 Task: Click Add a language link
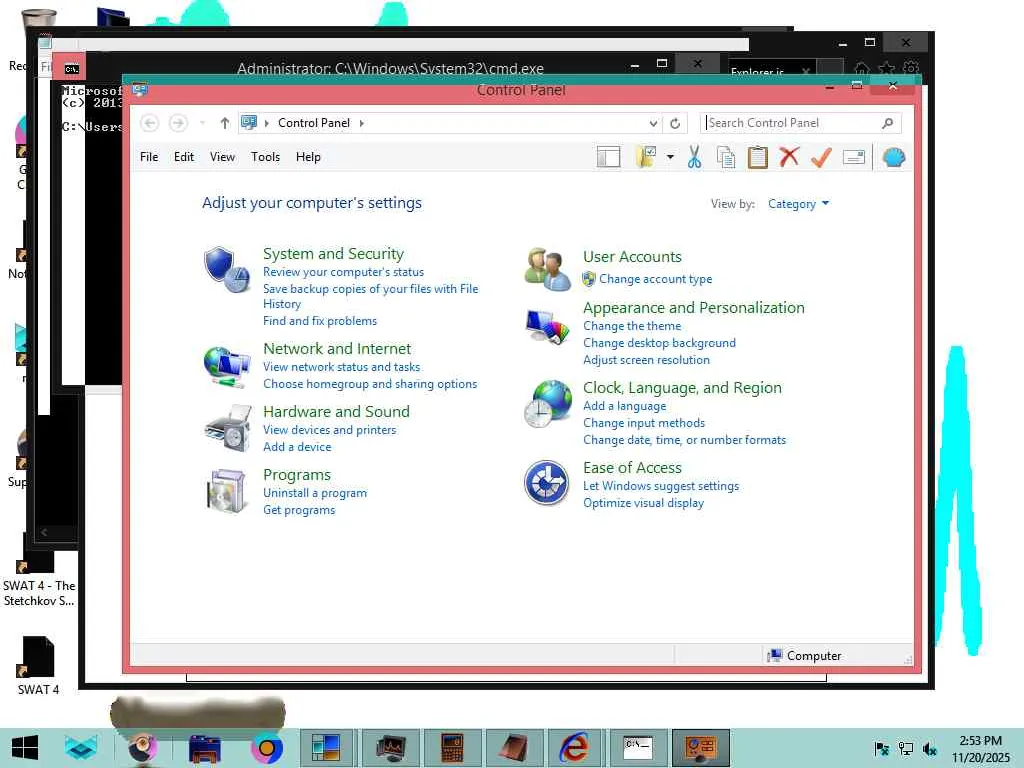point(624,406)
